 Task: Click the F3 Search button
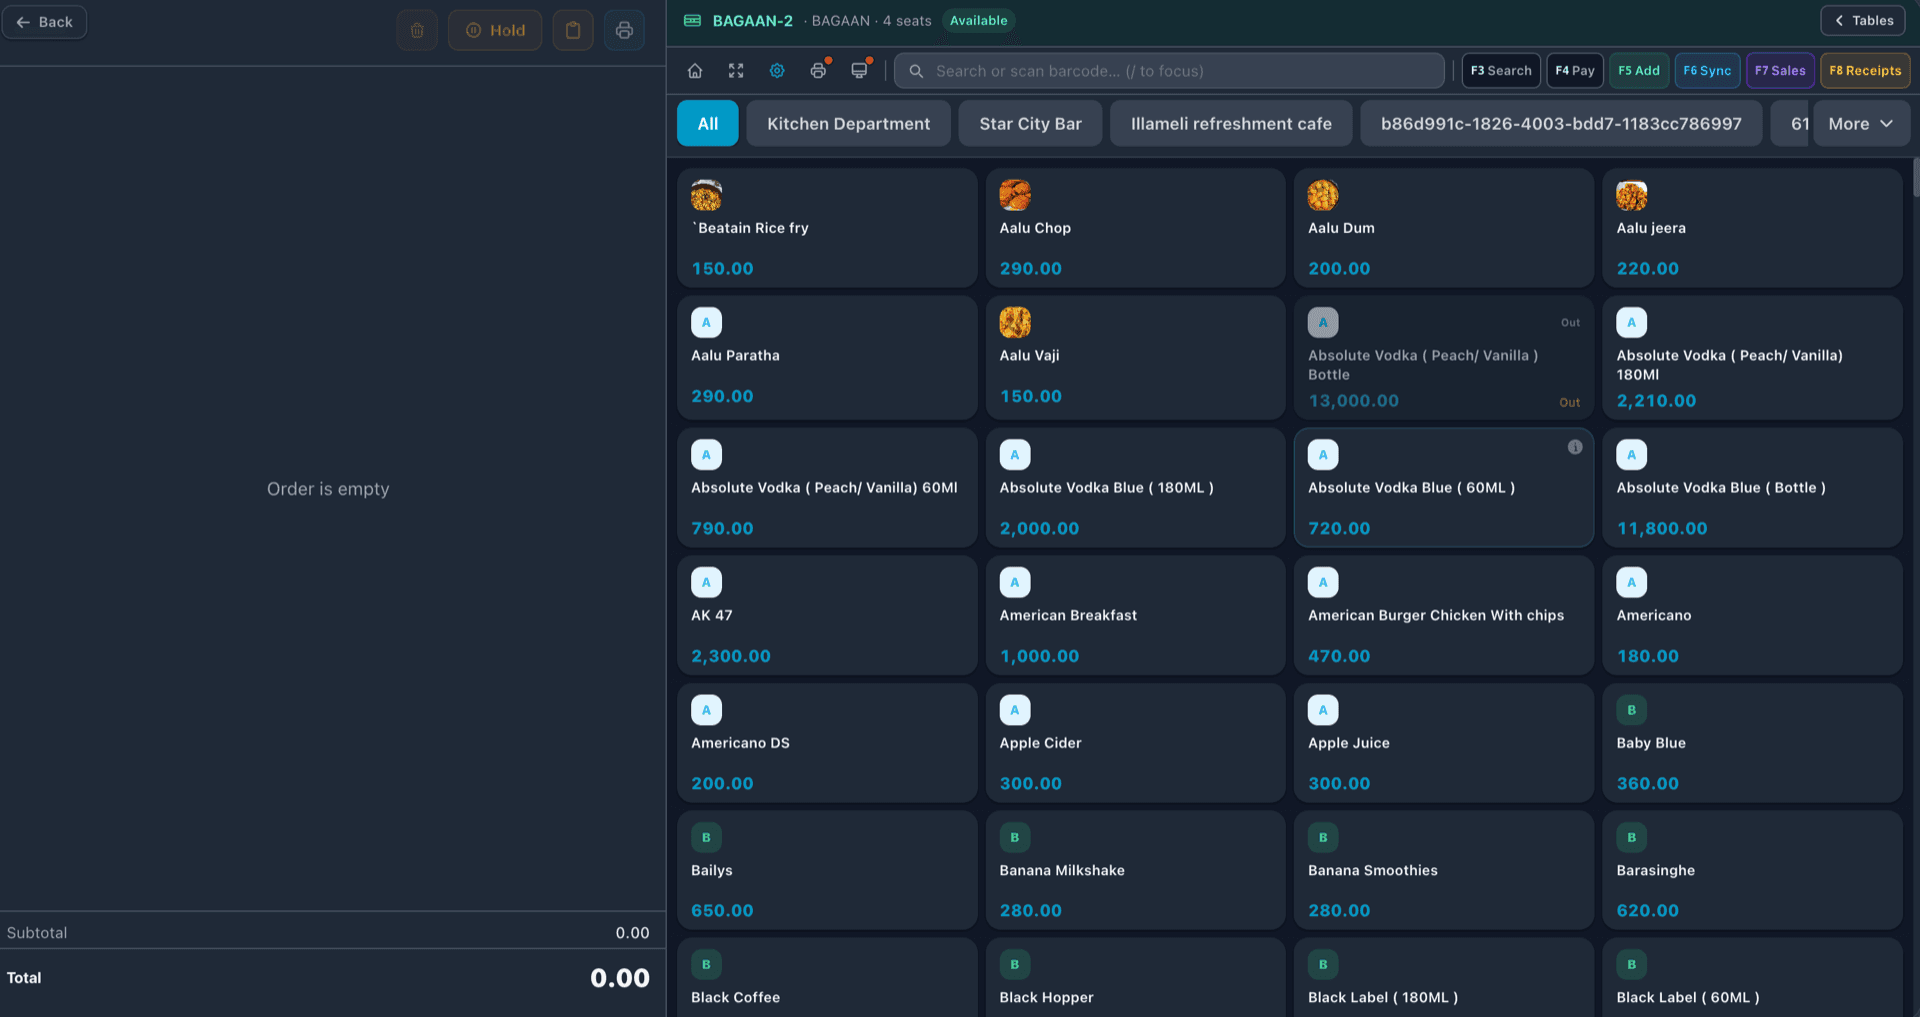[x=1501, y=71]
